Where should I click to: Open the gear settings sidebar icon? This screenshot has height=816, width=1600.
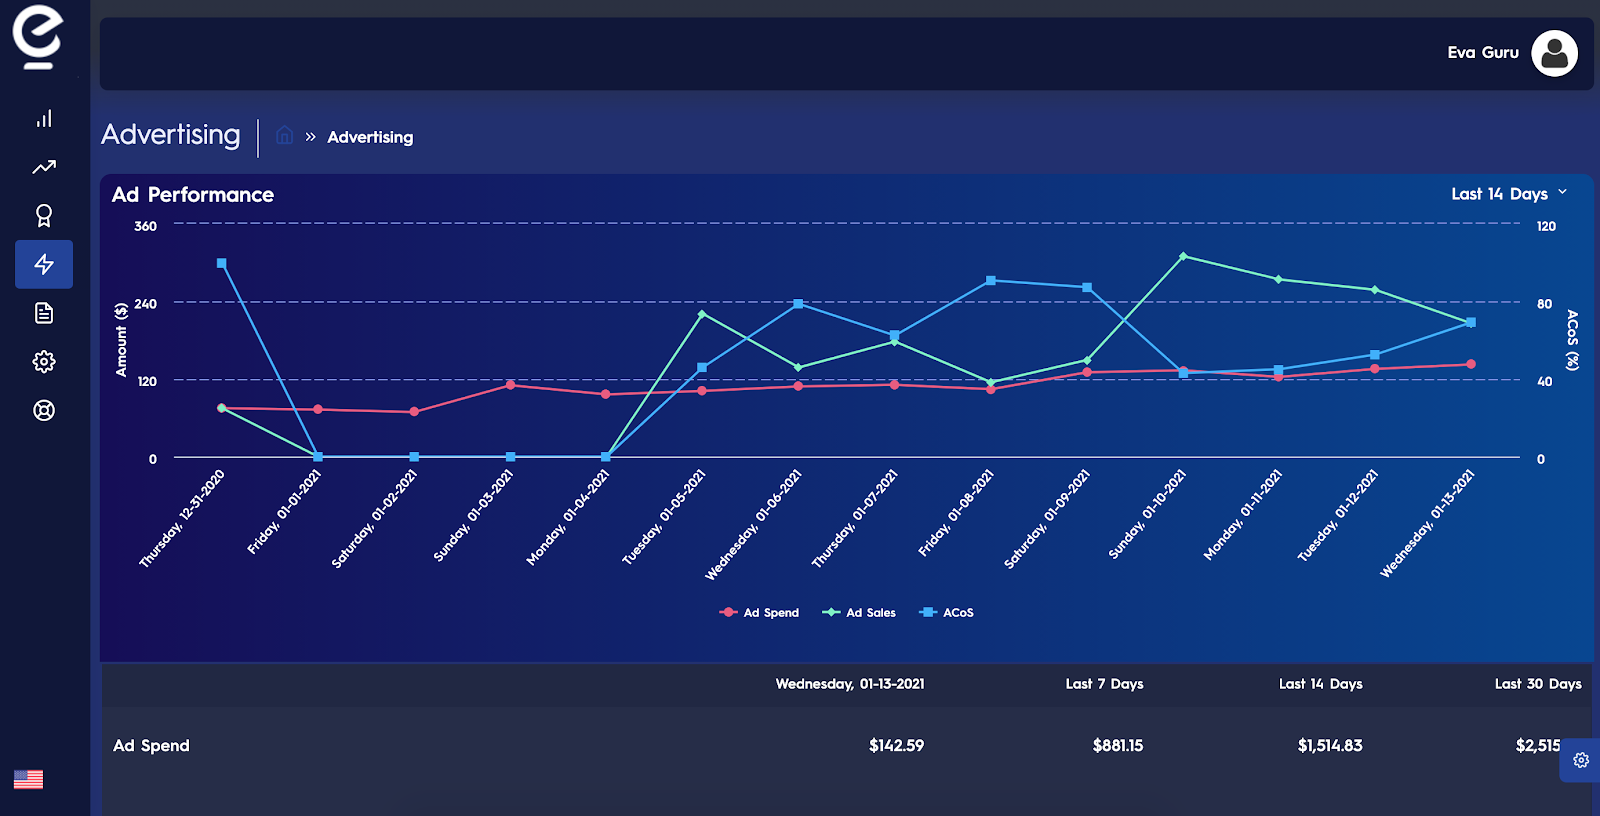point(44,362)
